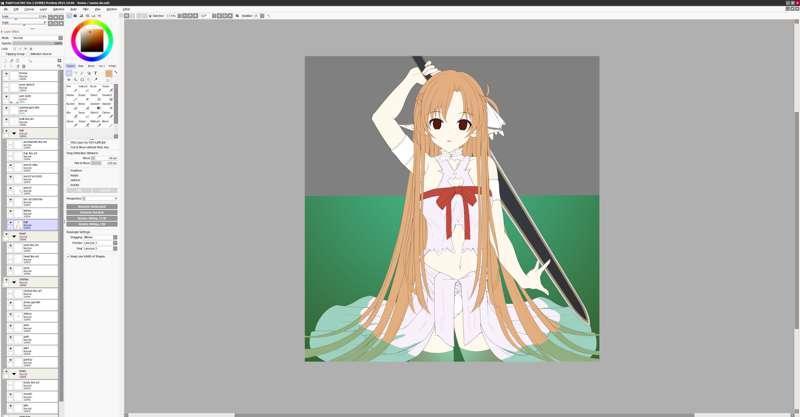This screenshot has height=417, width=800.
Task: Open the File menu
Action: click(6, 9)
